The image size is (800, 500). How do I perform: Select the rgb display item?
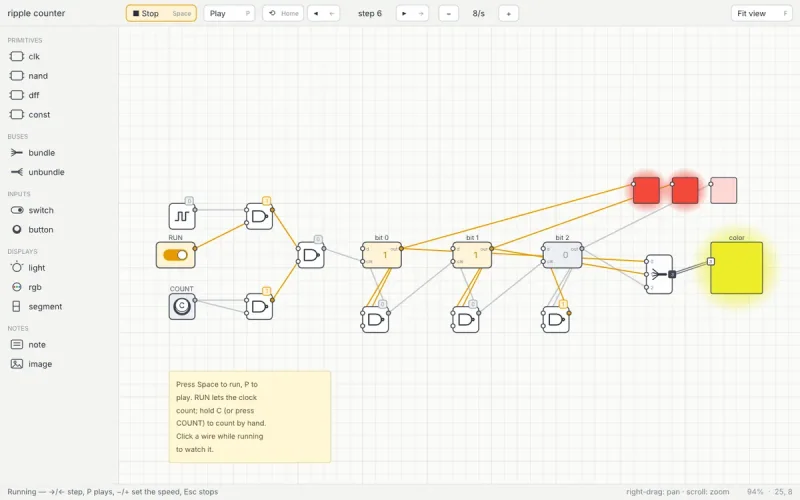[26, 287]
